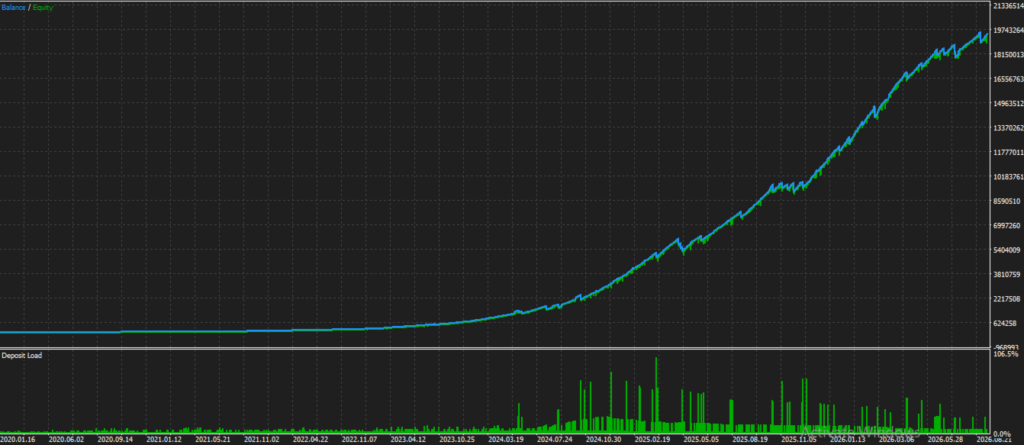Click the 2021.05.21 date label
This screenshot has width=1024, height=445.
pyautogui.click(x=212, y=440)
